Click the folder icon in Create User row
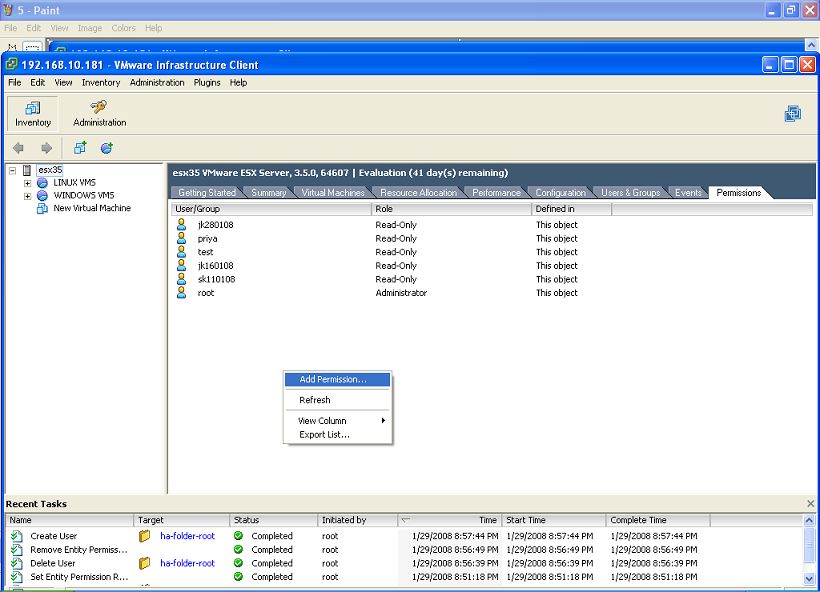This screenshot has width=820, height=592. click(144, 536)
